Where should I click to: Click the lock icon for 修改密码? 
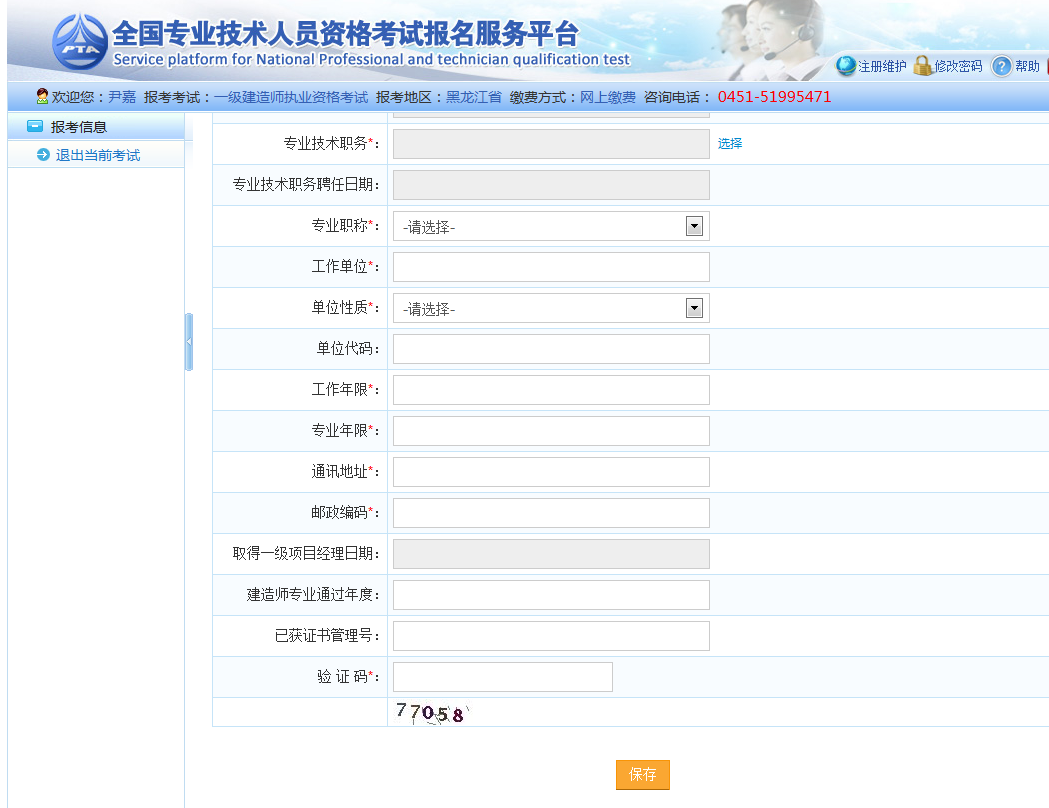point(922,66)
